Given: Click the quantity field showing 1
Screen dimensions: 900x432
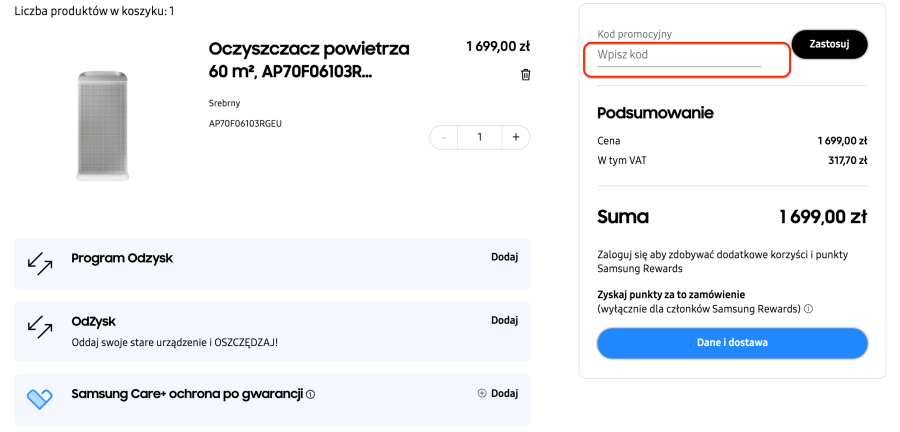Looking at the screenshot, I should [480, 138].
